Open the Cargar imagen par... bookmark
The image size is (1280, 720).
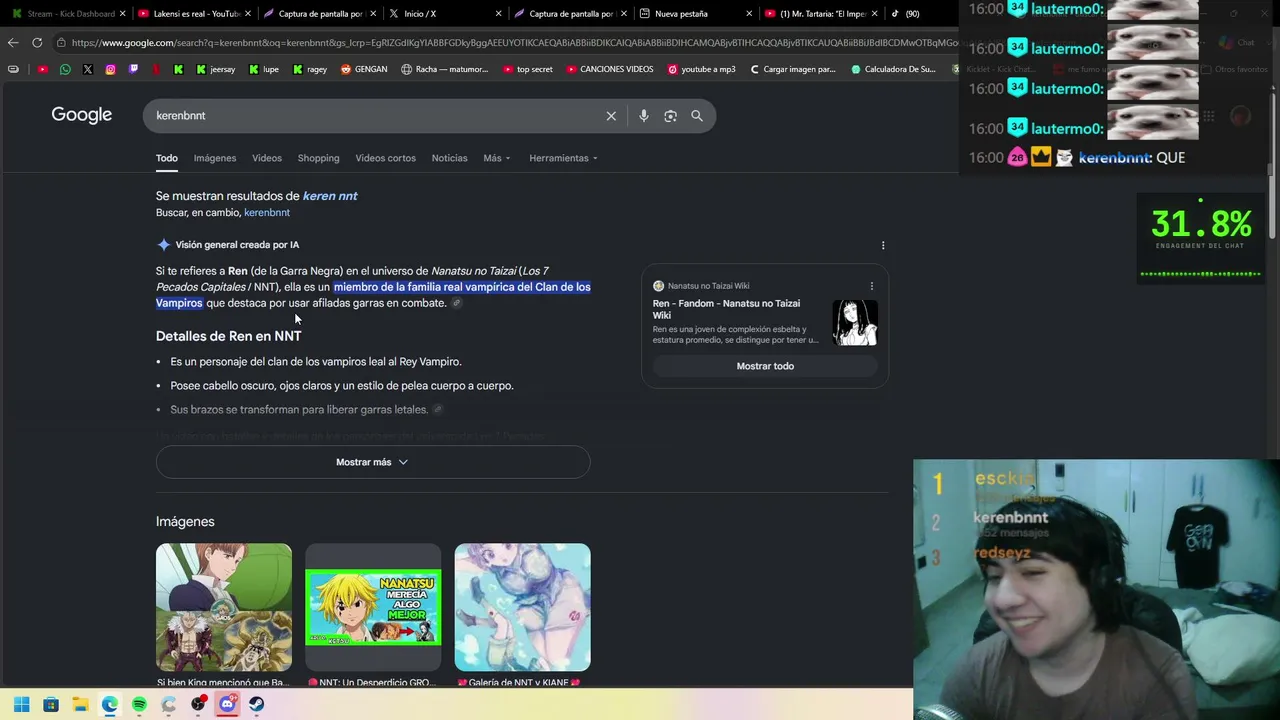tap(791, 69)
